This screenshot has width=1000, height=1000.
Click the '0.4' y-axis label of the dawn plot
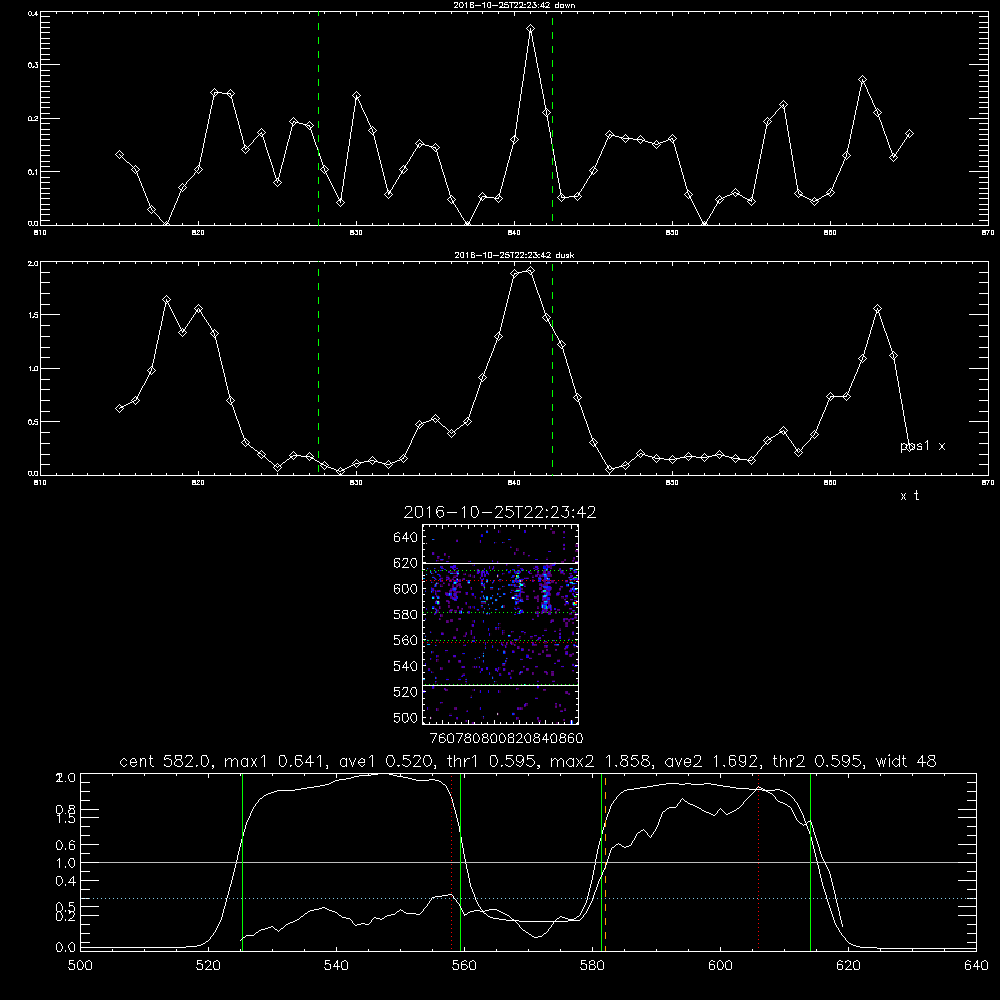pyautogui.click(x=33, y=13)
